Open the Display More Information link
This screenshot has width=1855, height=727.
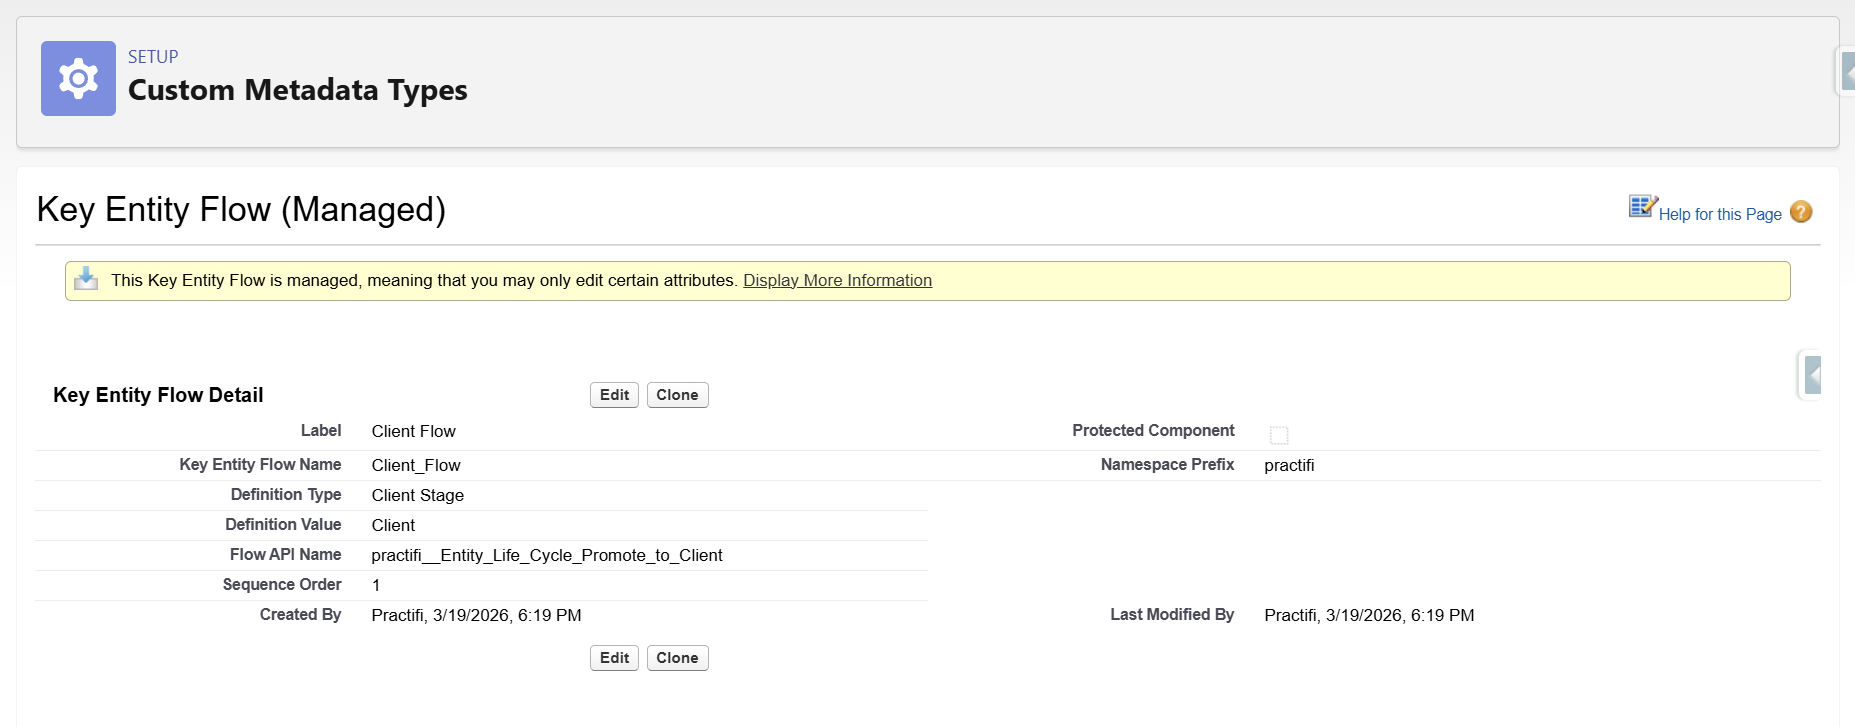pyautogui.click(x=837, y=280)
